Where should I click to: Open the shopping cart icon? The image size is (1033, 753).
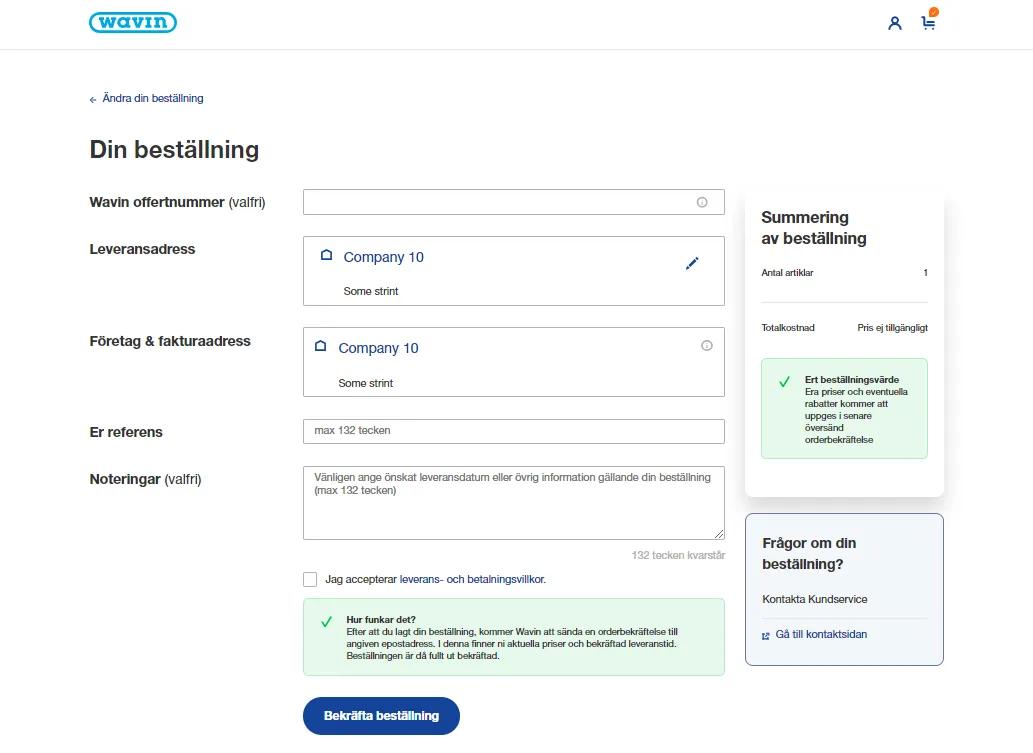tap(929, 23)
